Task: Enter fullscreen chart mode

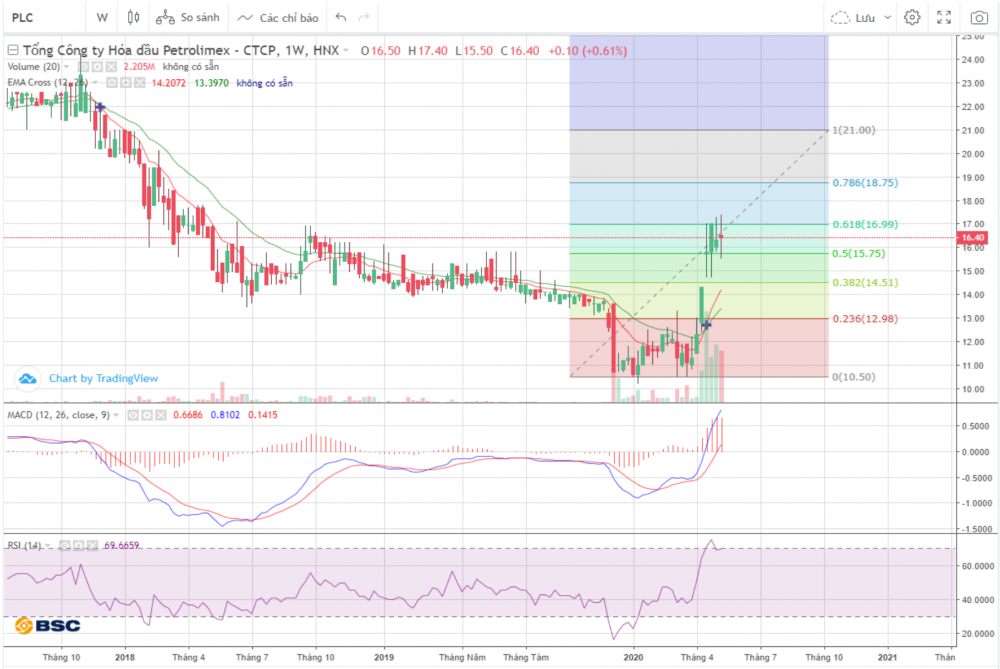Action: pyautogui.click(x=944, y=18)
